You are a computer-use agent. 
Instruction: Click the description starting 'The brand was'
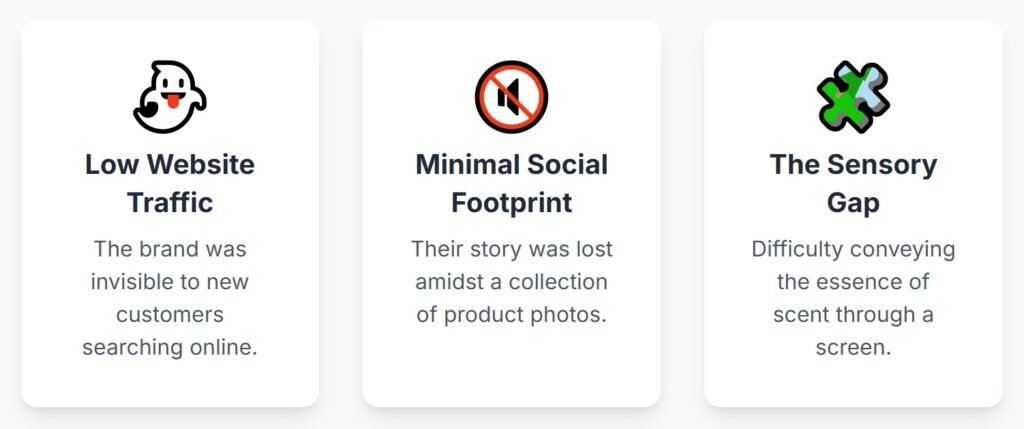tap(170, 298)
